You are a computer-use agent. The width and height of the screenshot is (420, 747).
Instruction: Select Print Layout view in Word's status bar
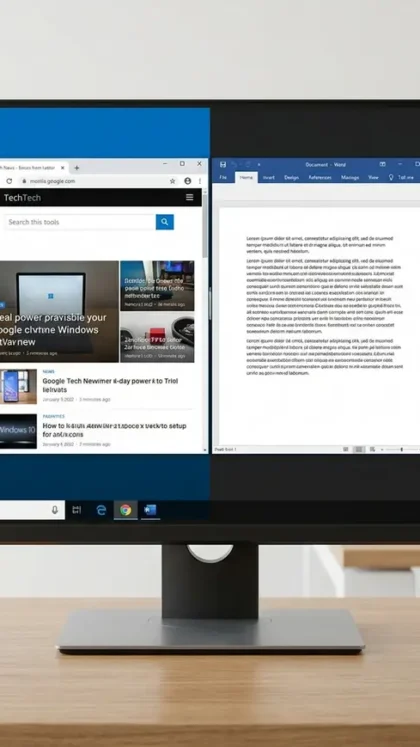pyautogui.click(x=360, y=449)
